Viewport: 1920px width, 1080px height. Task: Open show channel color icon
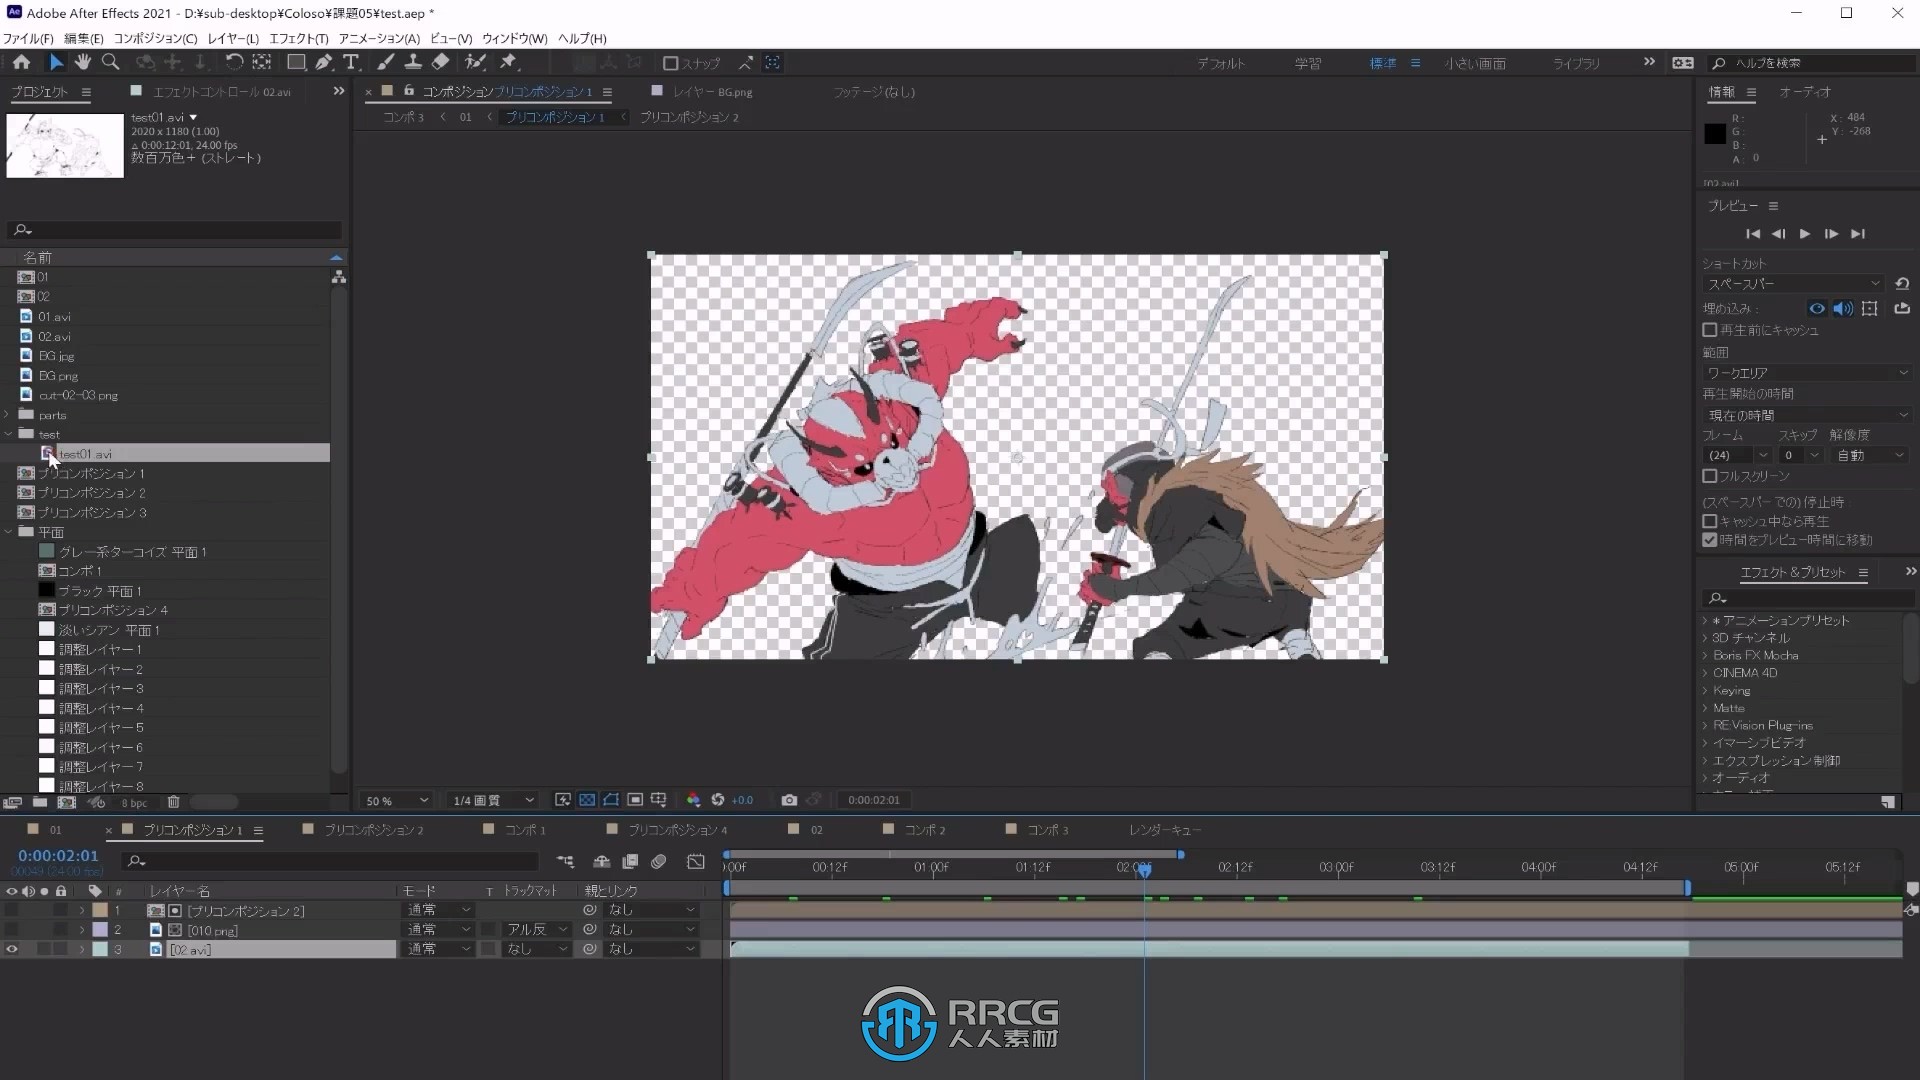pos(693,800)
